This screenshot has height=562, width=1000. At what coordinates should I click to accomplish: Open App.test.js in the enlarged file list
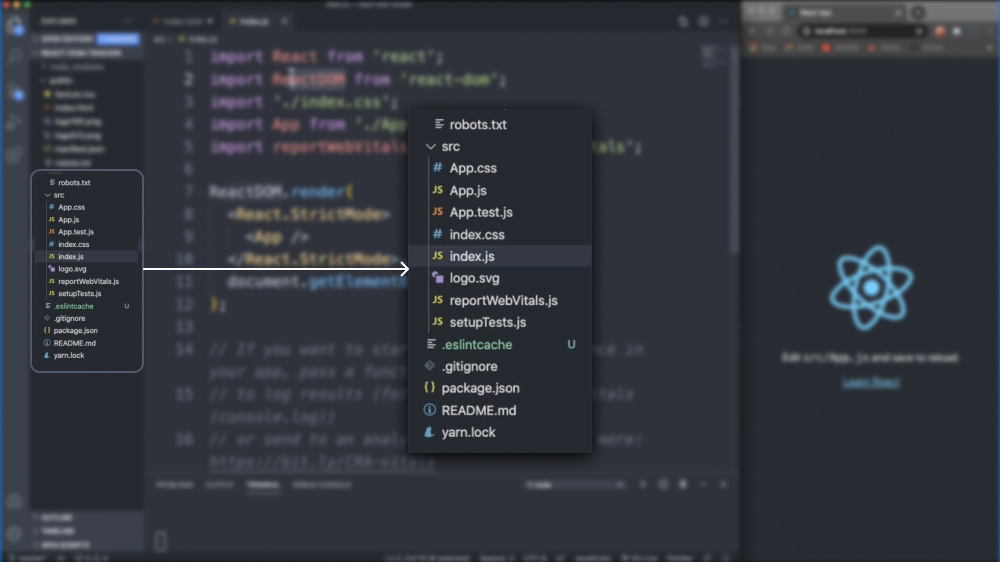pos(480,213)
